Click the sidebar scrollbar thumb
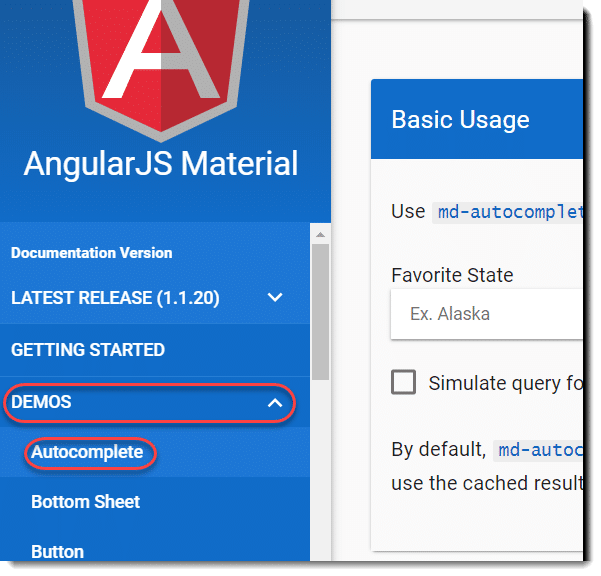Viewport: 601px width, 576px height. click(320, 312)
